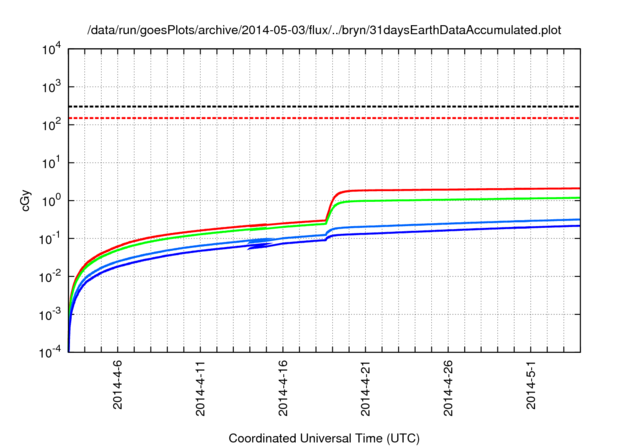The height and width of the screenshot is (448, 640).
Task: Click the black dashed threshold line
Action: (x=324, y=106)
